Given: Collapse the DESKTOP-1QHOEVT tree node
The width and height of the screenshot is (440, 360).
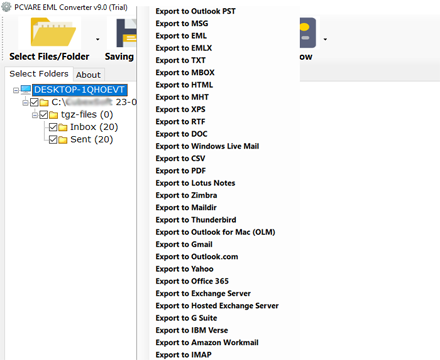Looking at the screenshot, I should tap(16, 90).
